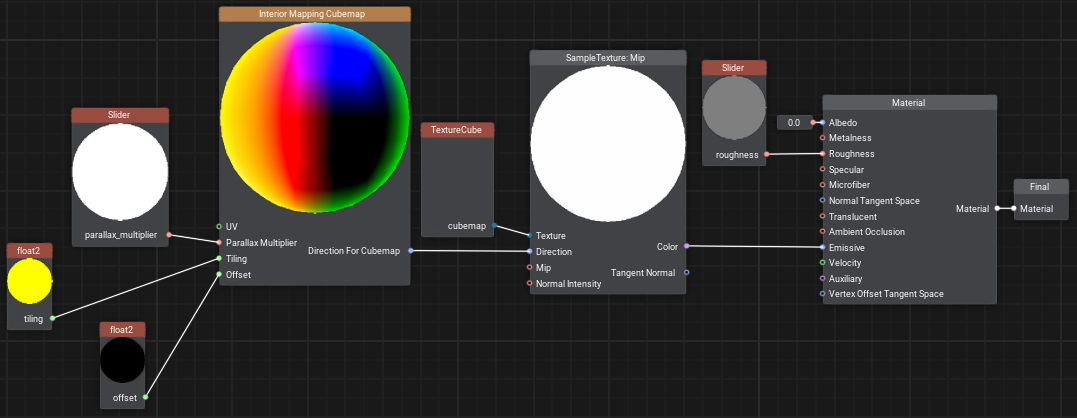Click the Albedo 0.0 value field

[794, 123]
